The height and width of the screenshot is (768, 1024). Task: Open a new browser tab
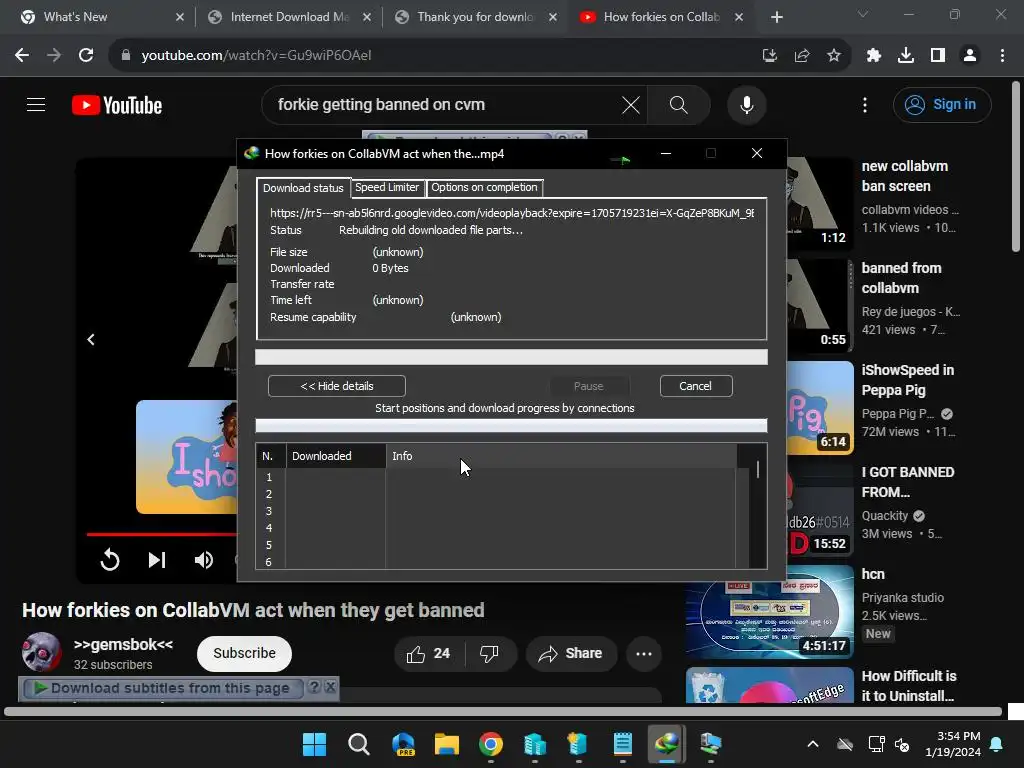[x=776, y=17]
